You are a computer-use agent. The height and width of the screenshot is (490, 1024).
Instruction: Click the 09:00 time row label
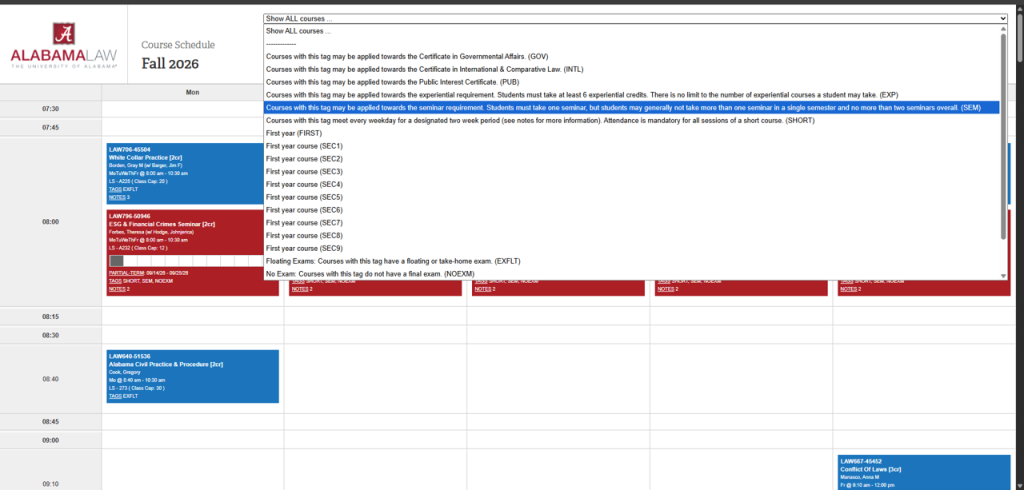(50, 440)
